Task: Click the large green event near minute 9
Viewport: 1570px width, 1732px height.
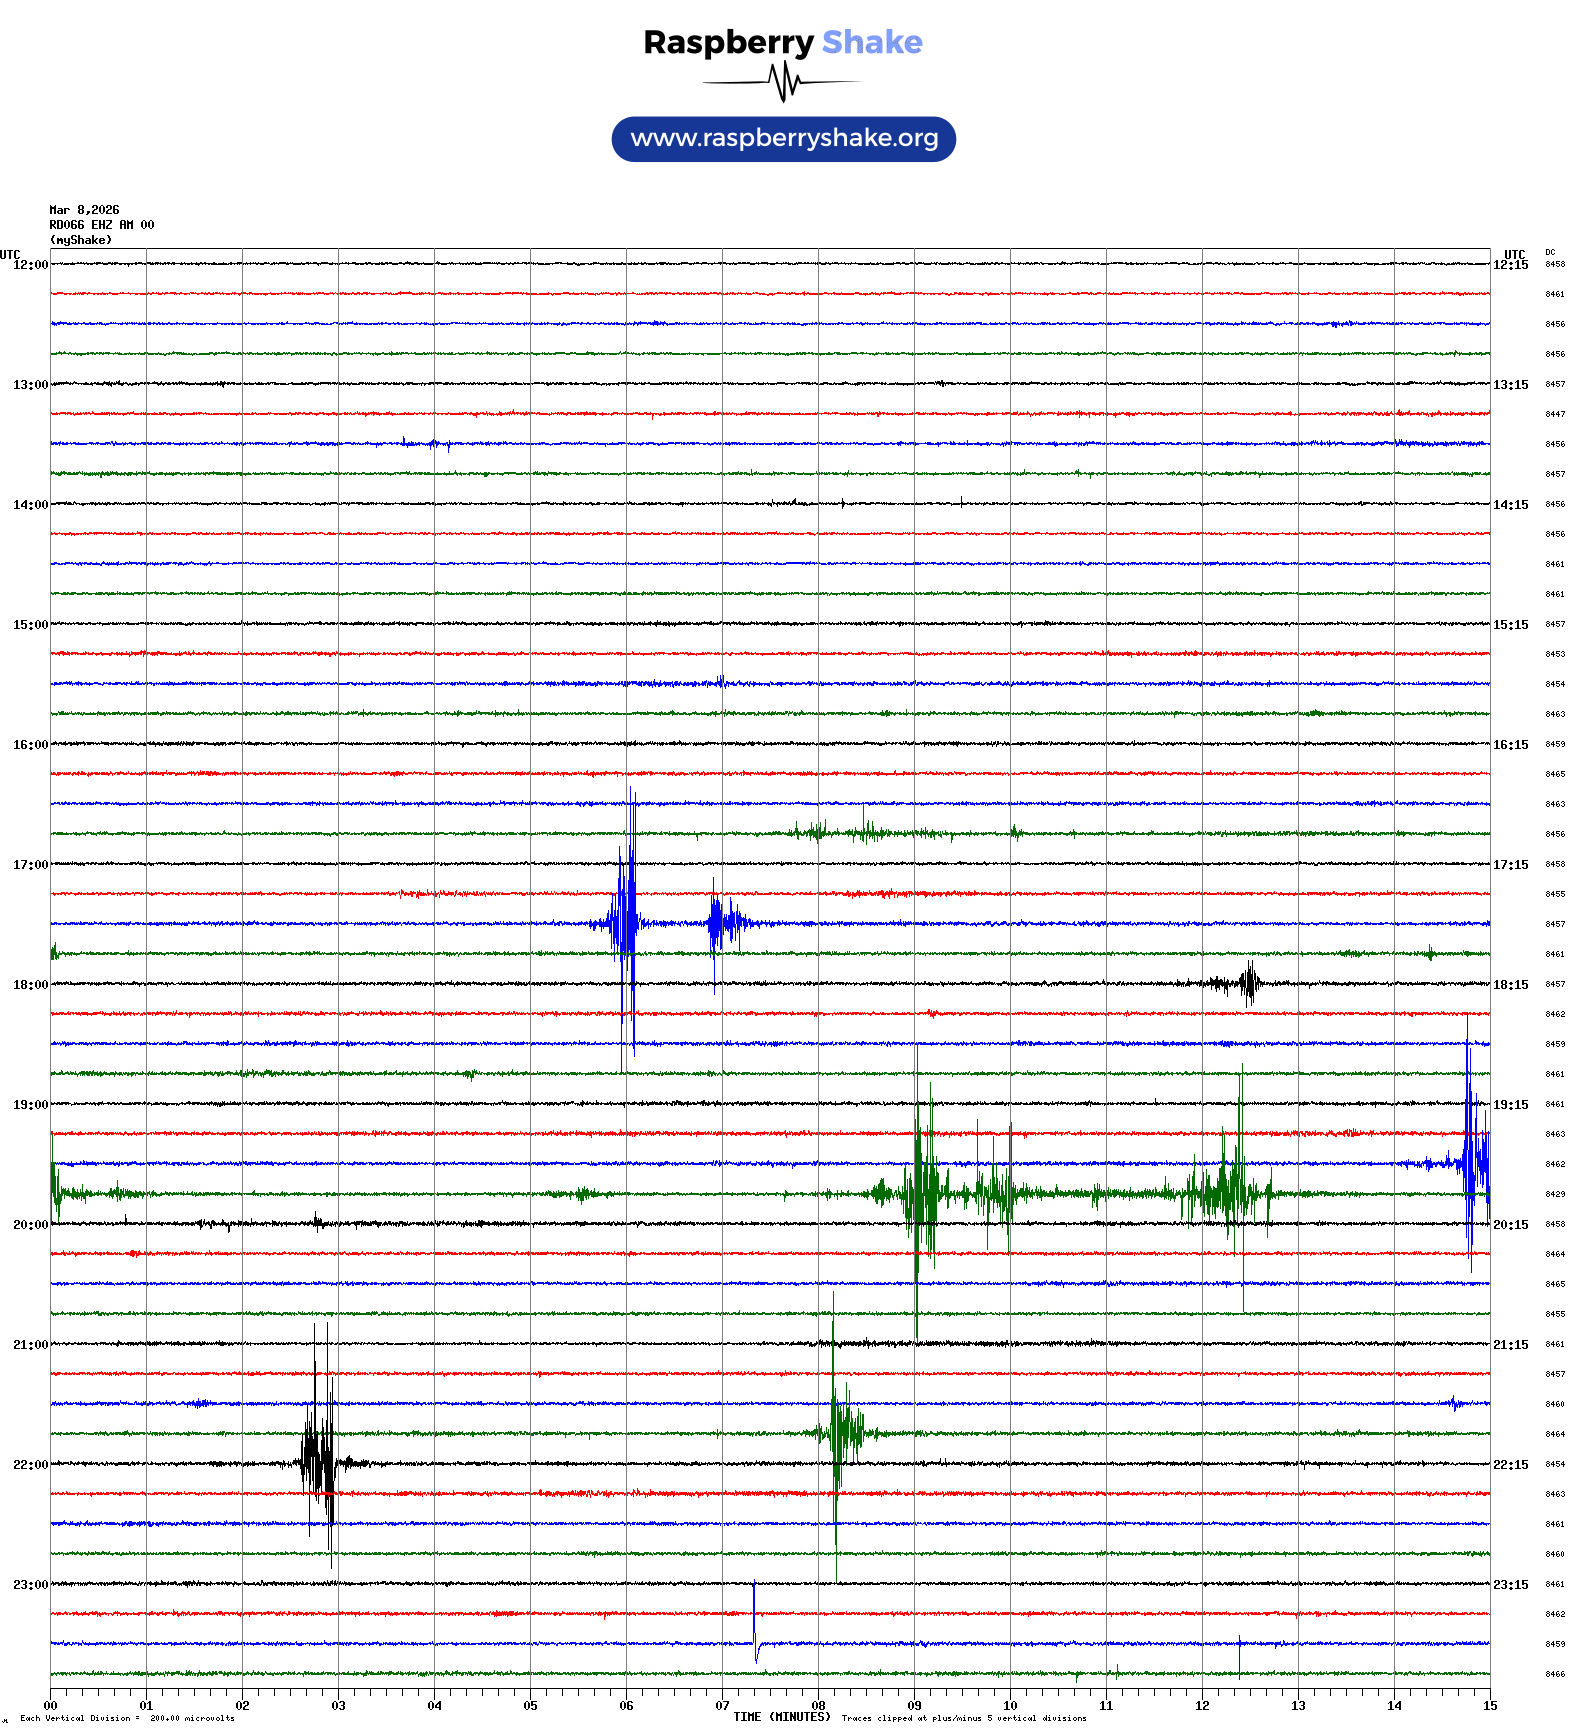Action: point(924,1192)
